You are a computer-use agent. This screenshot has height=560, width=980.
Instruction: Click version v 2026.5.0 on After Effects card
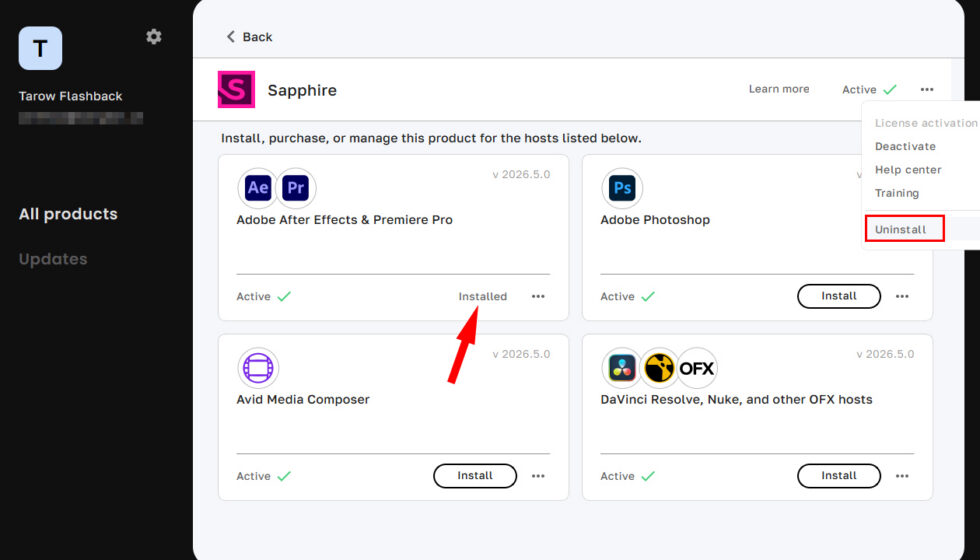pyautogui.click(x=521, y=174)
